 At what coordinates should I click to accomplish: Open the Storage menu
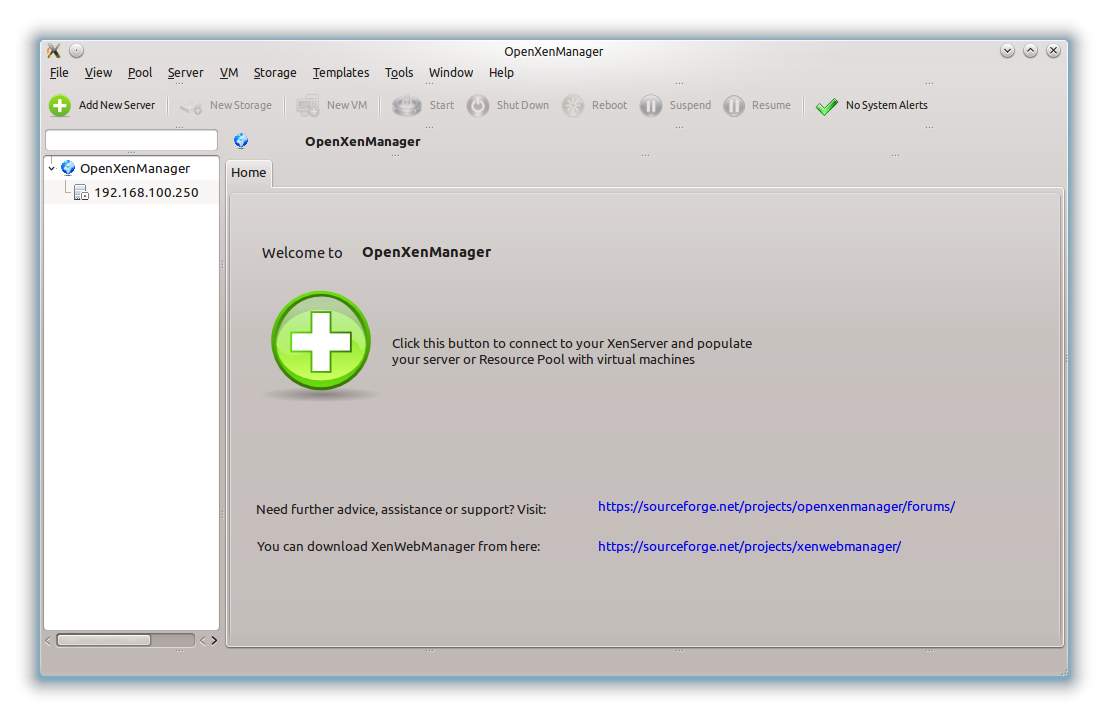275,73
